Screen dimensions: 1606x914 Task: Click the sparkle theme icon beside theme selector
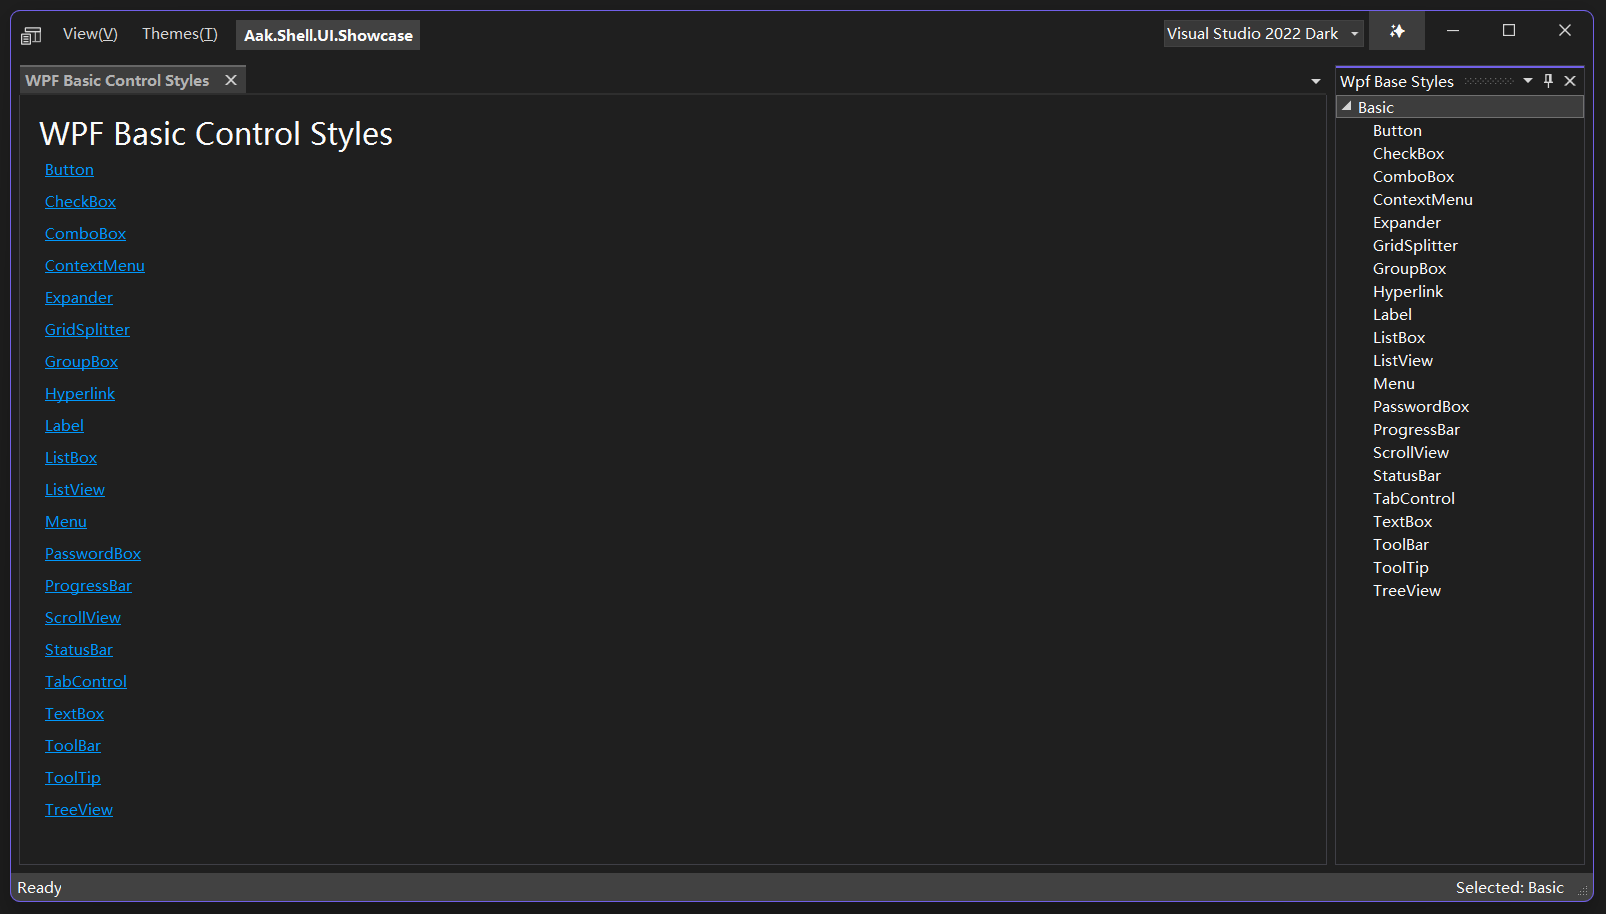click(x=1396, y=30)
